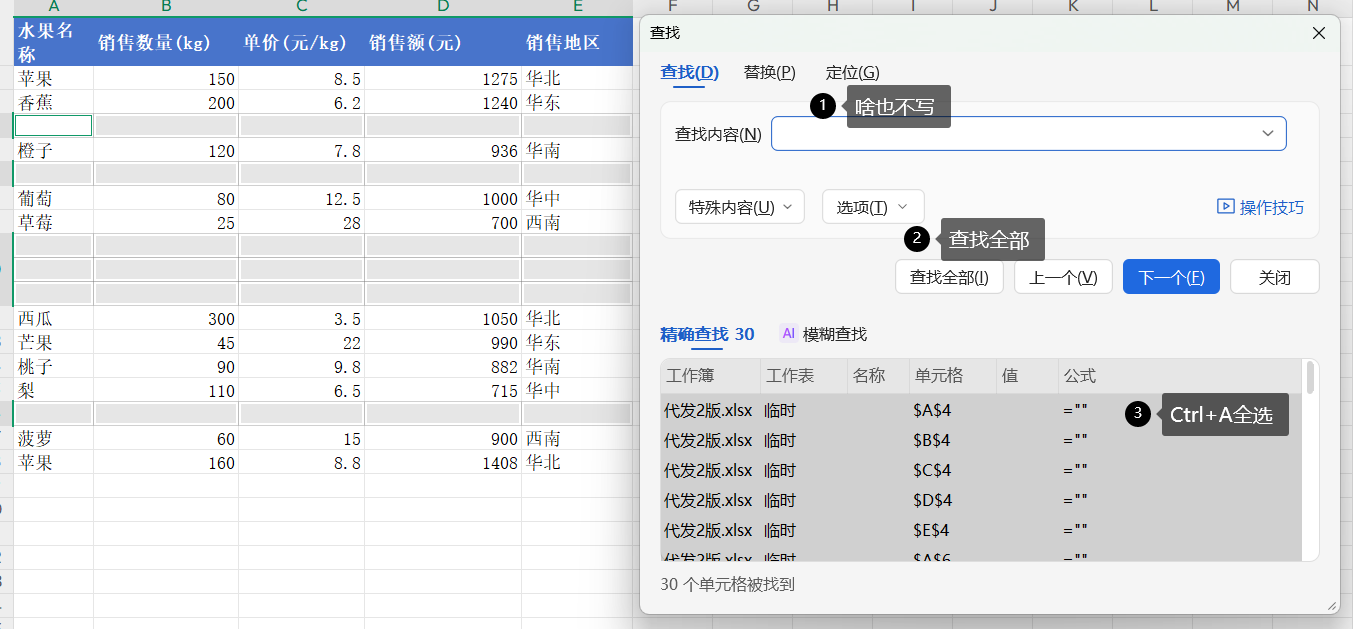Select the result row for $A$4
The height and width of the screenshot is (629, 1353).
pos(981,410)
